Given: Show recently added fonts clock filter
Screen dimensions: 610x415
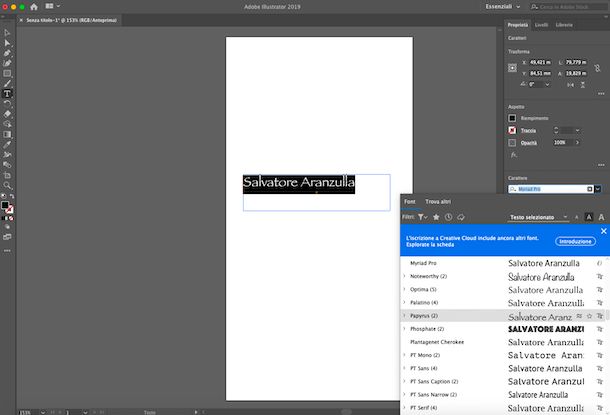Looking at the screenshot, I should [449, 217].
